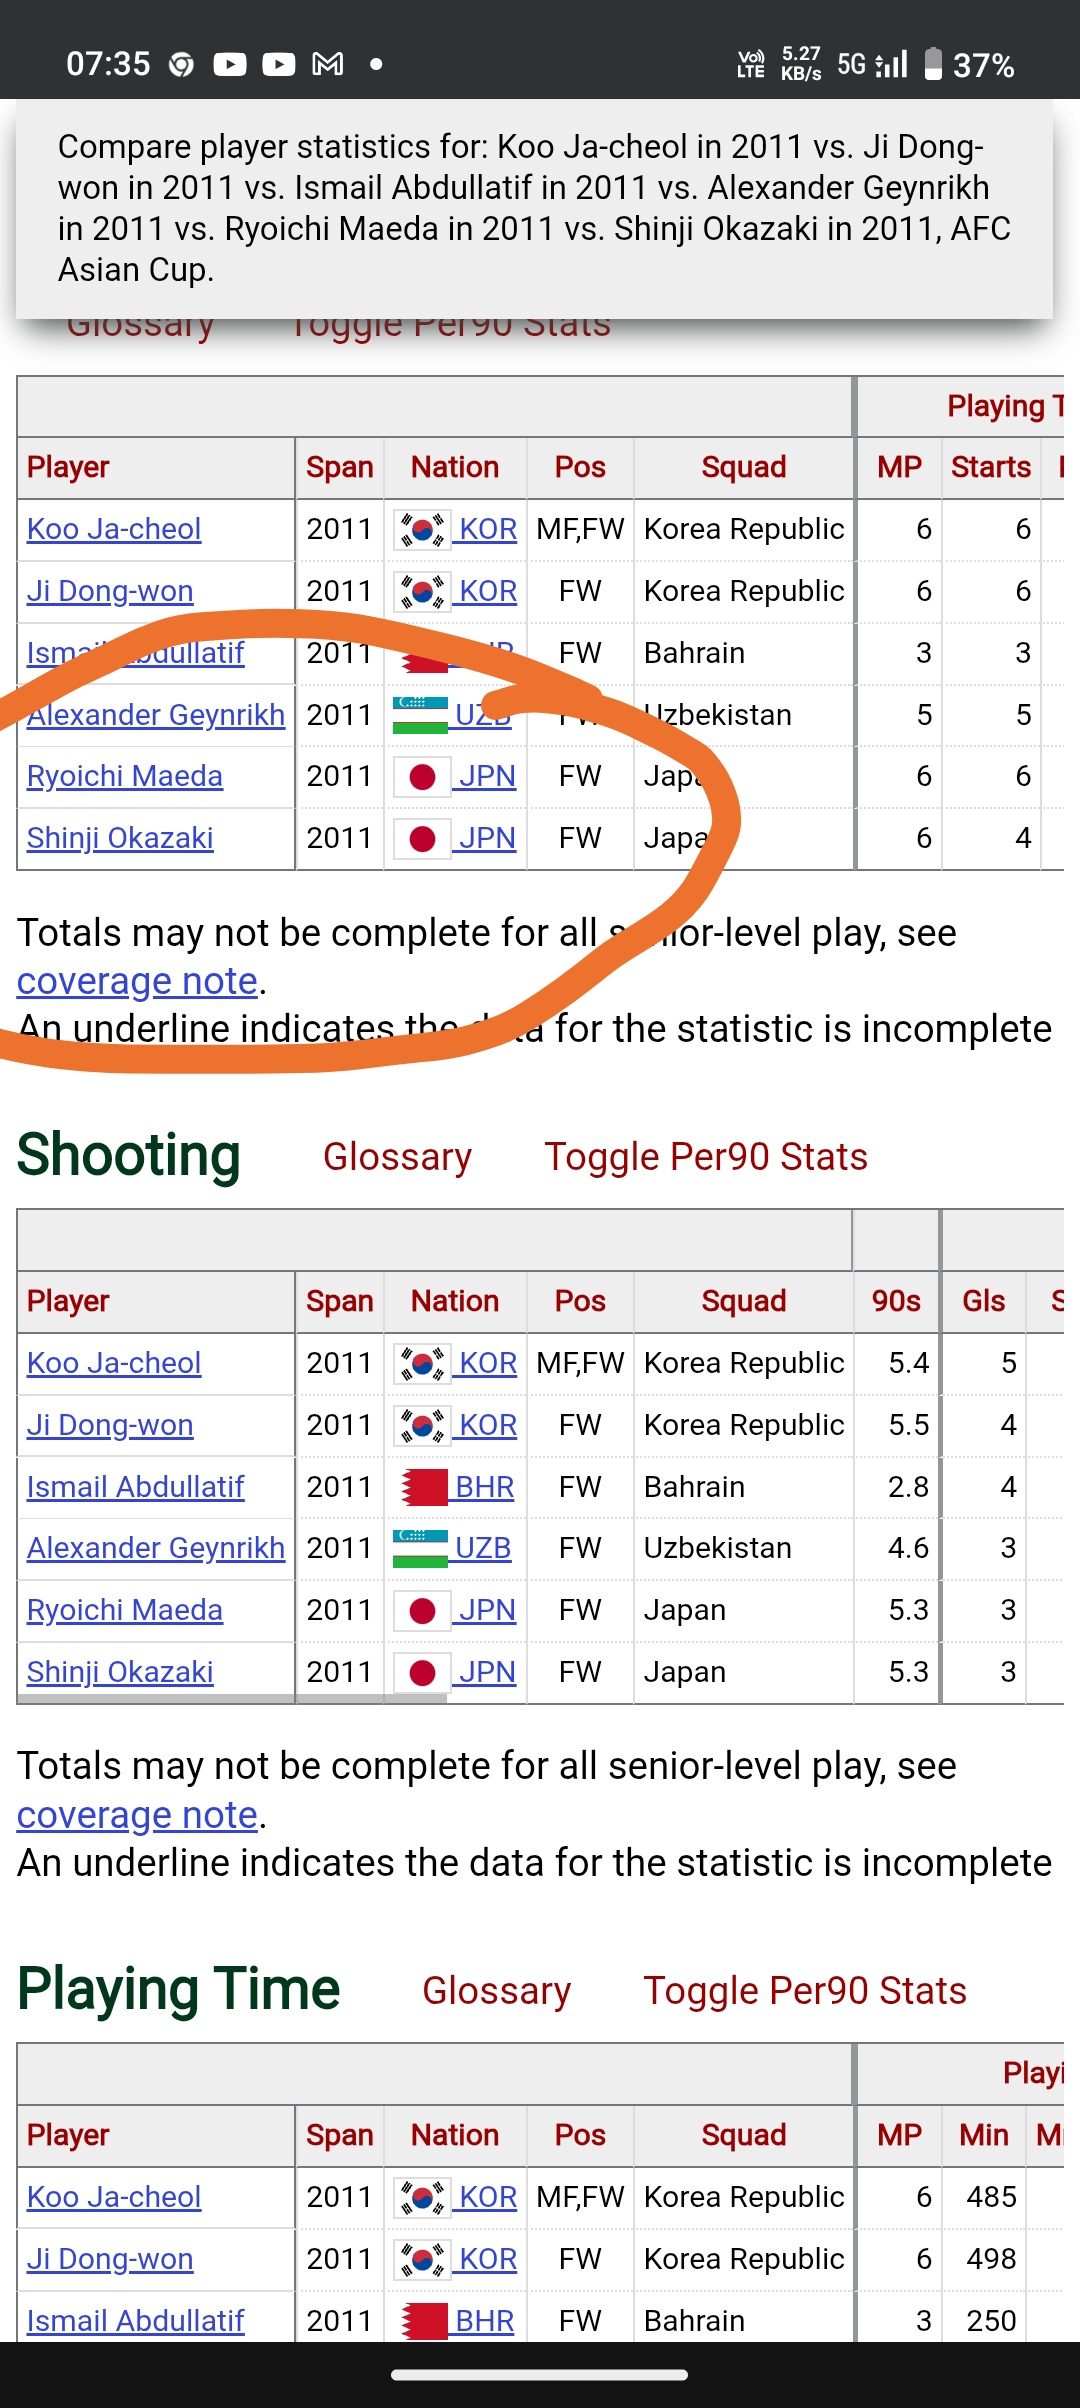Tap the bottom home gesture bar
The width and height of the screenshot is (1080, 2408).
540,2375
